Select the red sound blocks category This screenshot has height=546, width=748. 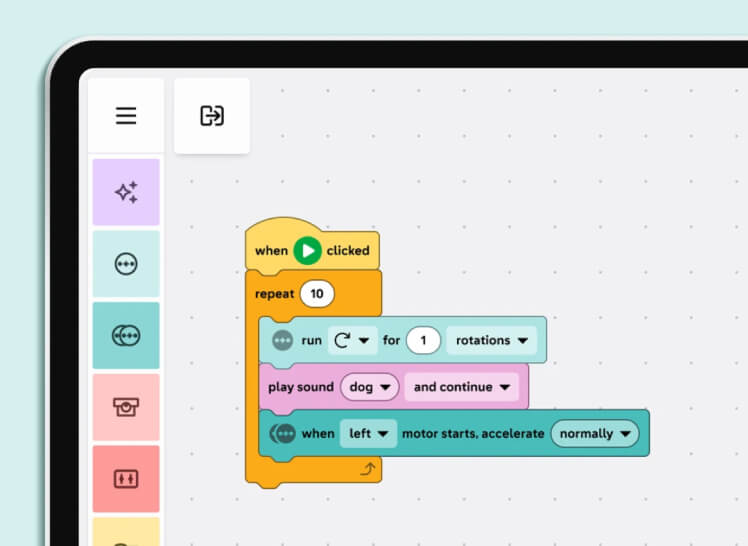(x=126, y=478)
